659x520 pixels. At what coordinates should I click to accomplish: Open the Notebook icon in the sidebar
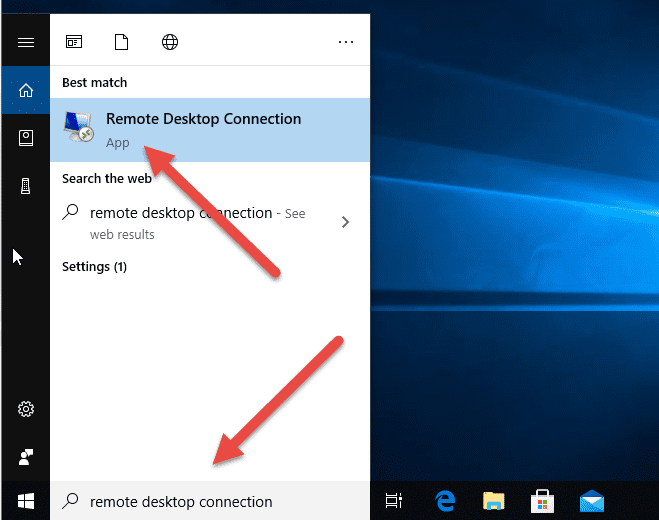click(x=26, y=138)
